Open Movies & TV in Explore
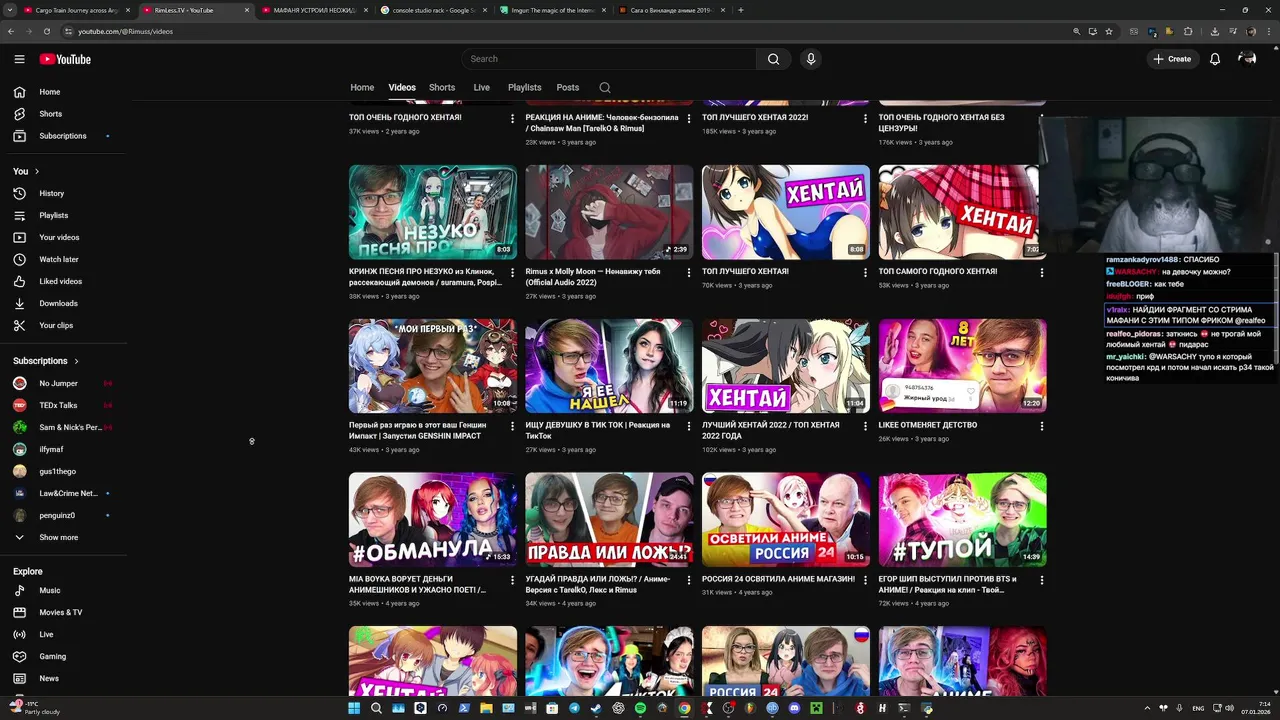Image resolution: width=1280 pixels, height=720 pixels. point(64,612)
